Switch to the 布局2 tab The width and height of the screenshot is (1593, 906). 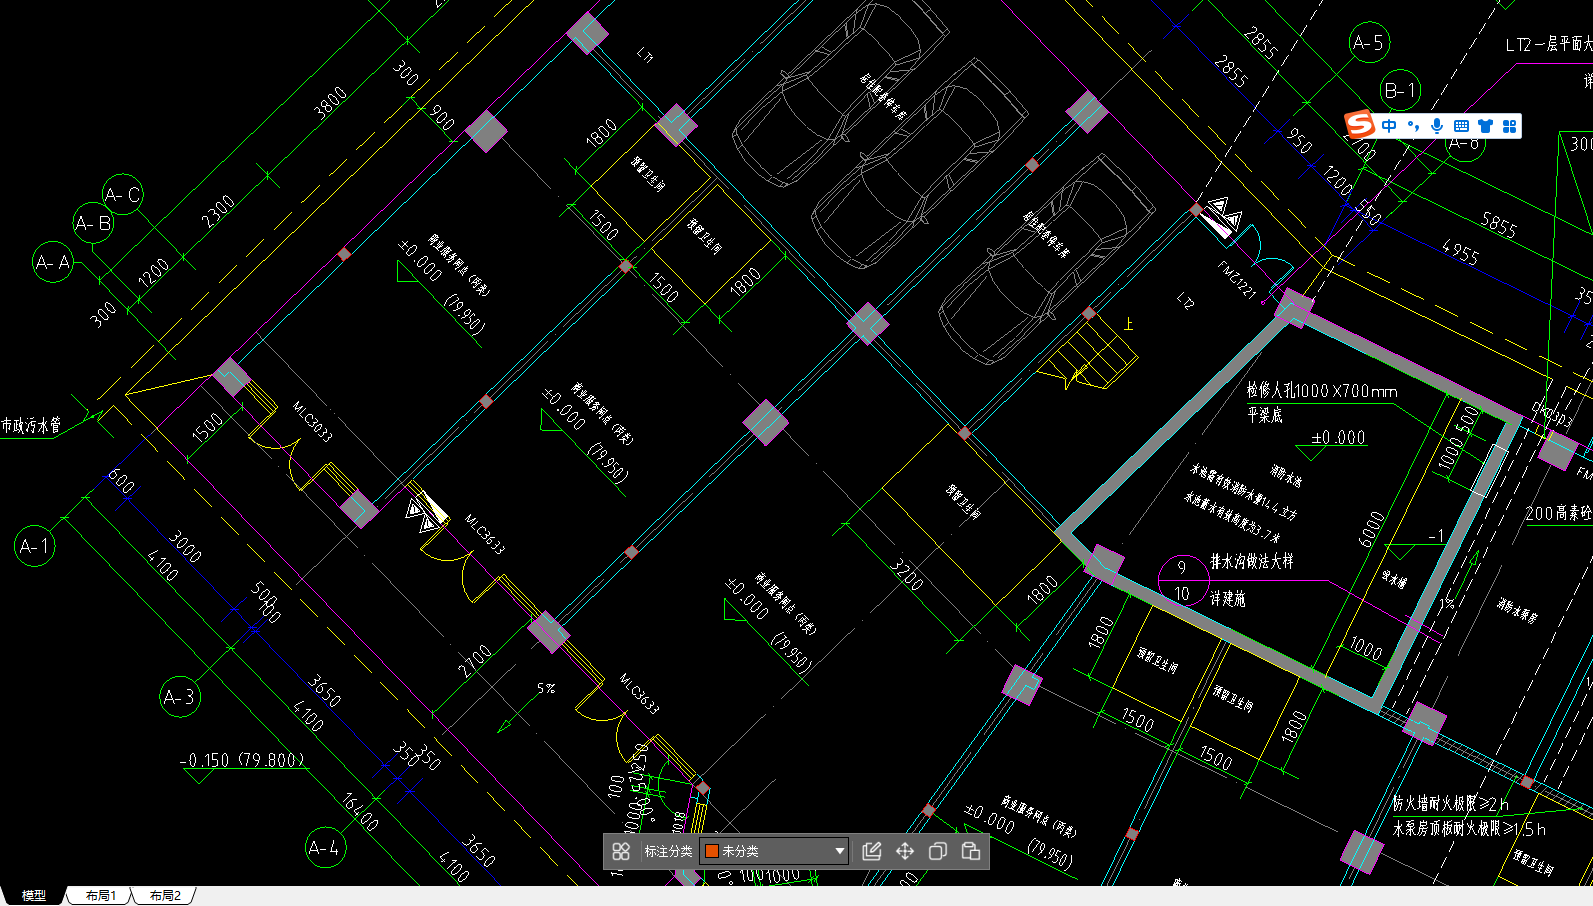pos(165,895)
